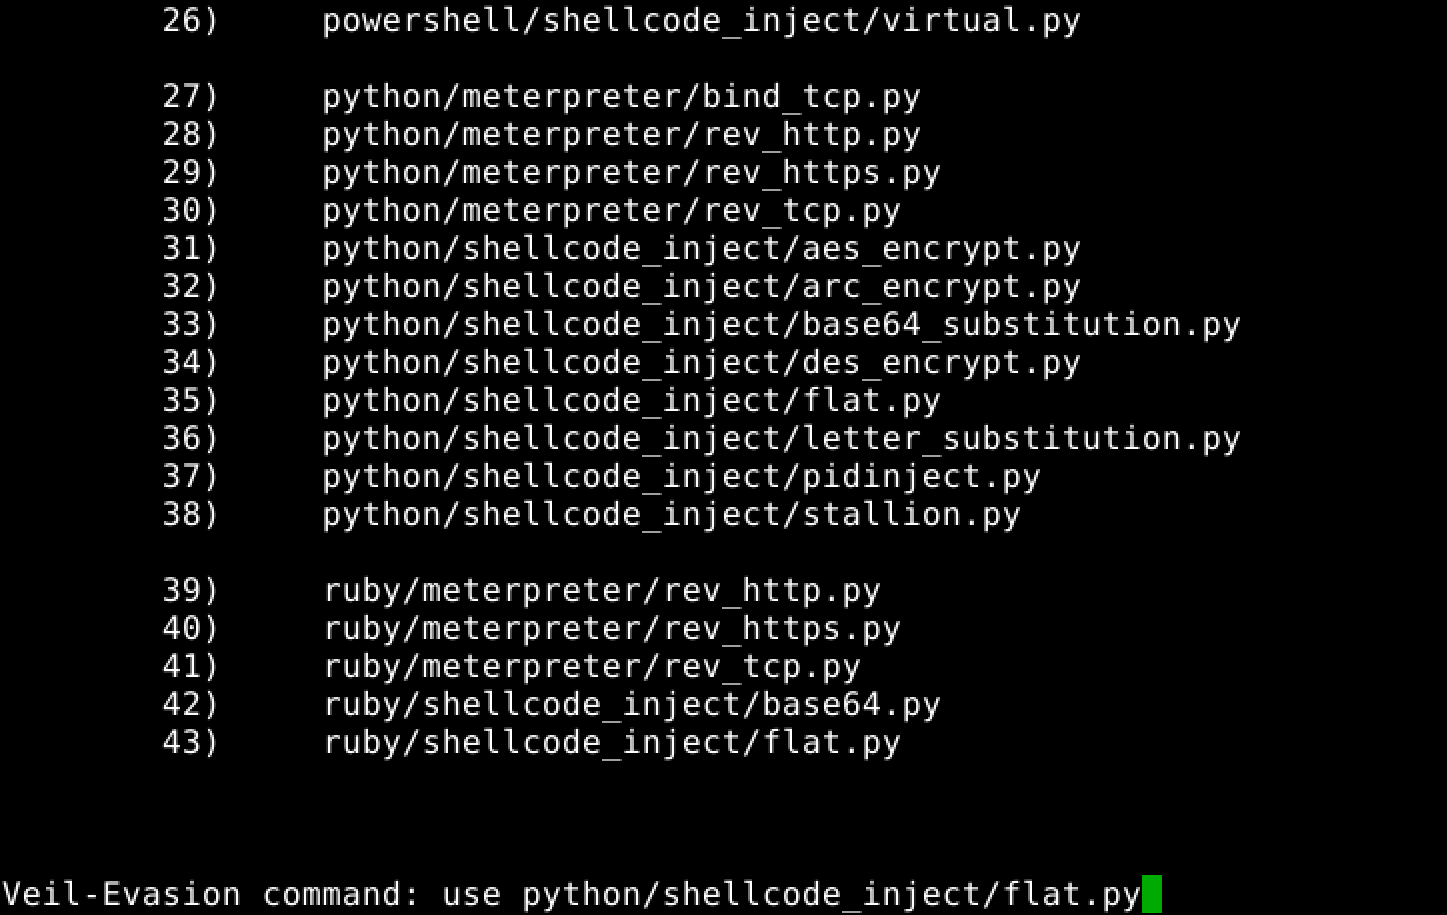
Task: Click python/shellcode_inject/base64_substitution.py
Action: (780, 325)
